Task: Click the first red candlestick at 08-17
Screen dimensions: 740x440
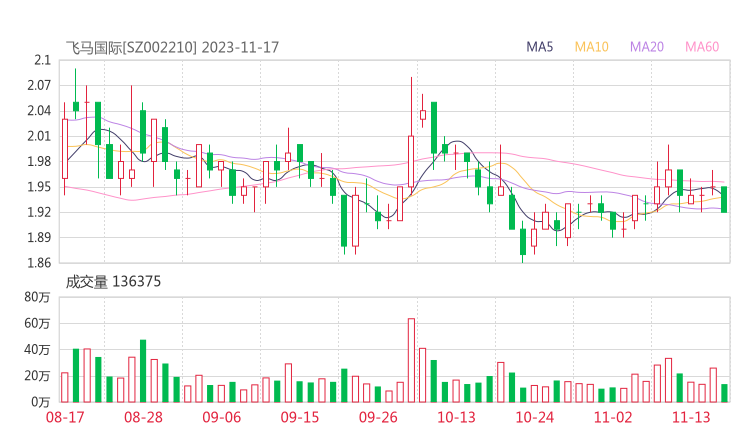Action: [65, 149]
